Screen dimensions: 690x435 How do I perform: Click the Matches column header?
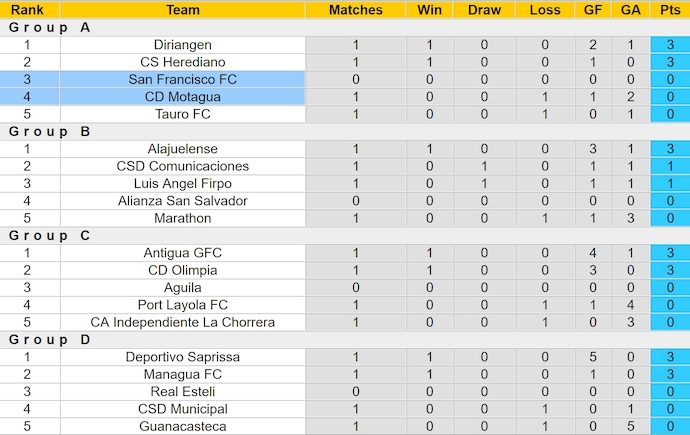click(356, 10)
